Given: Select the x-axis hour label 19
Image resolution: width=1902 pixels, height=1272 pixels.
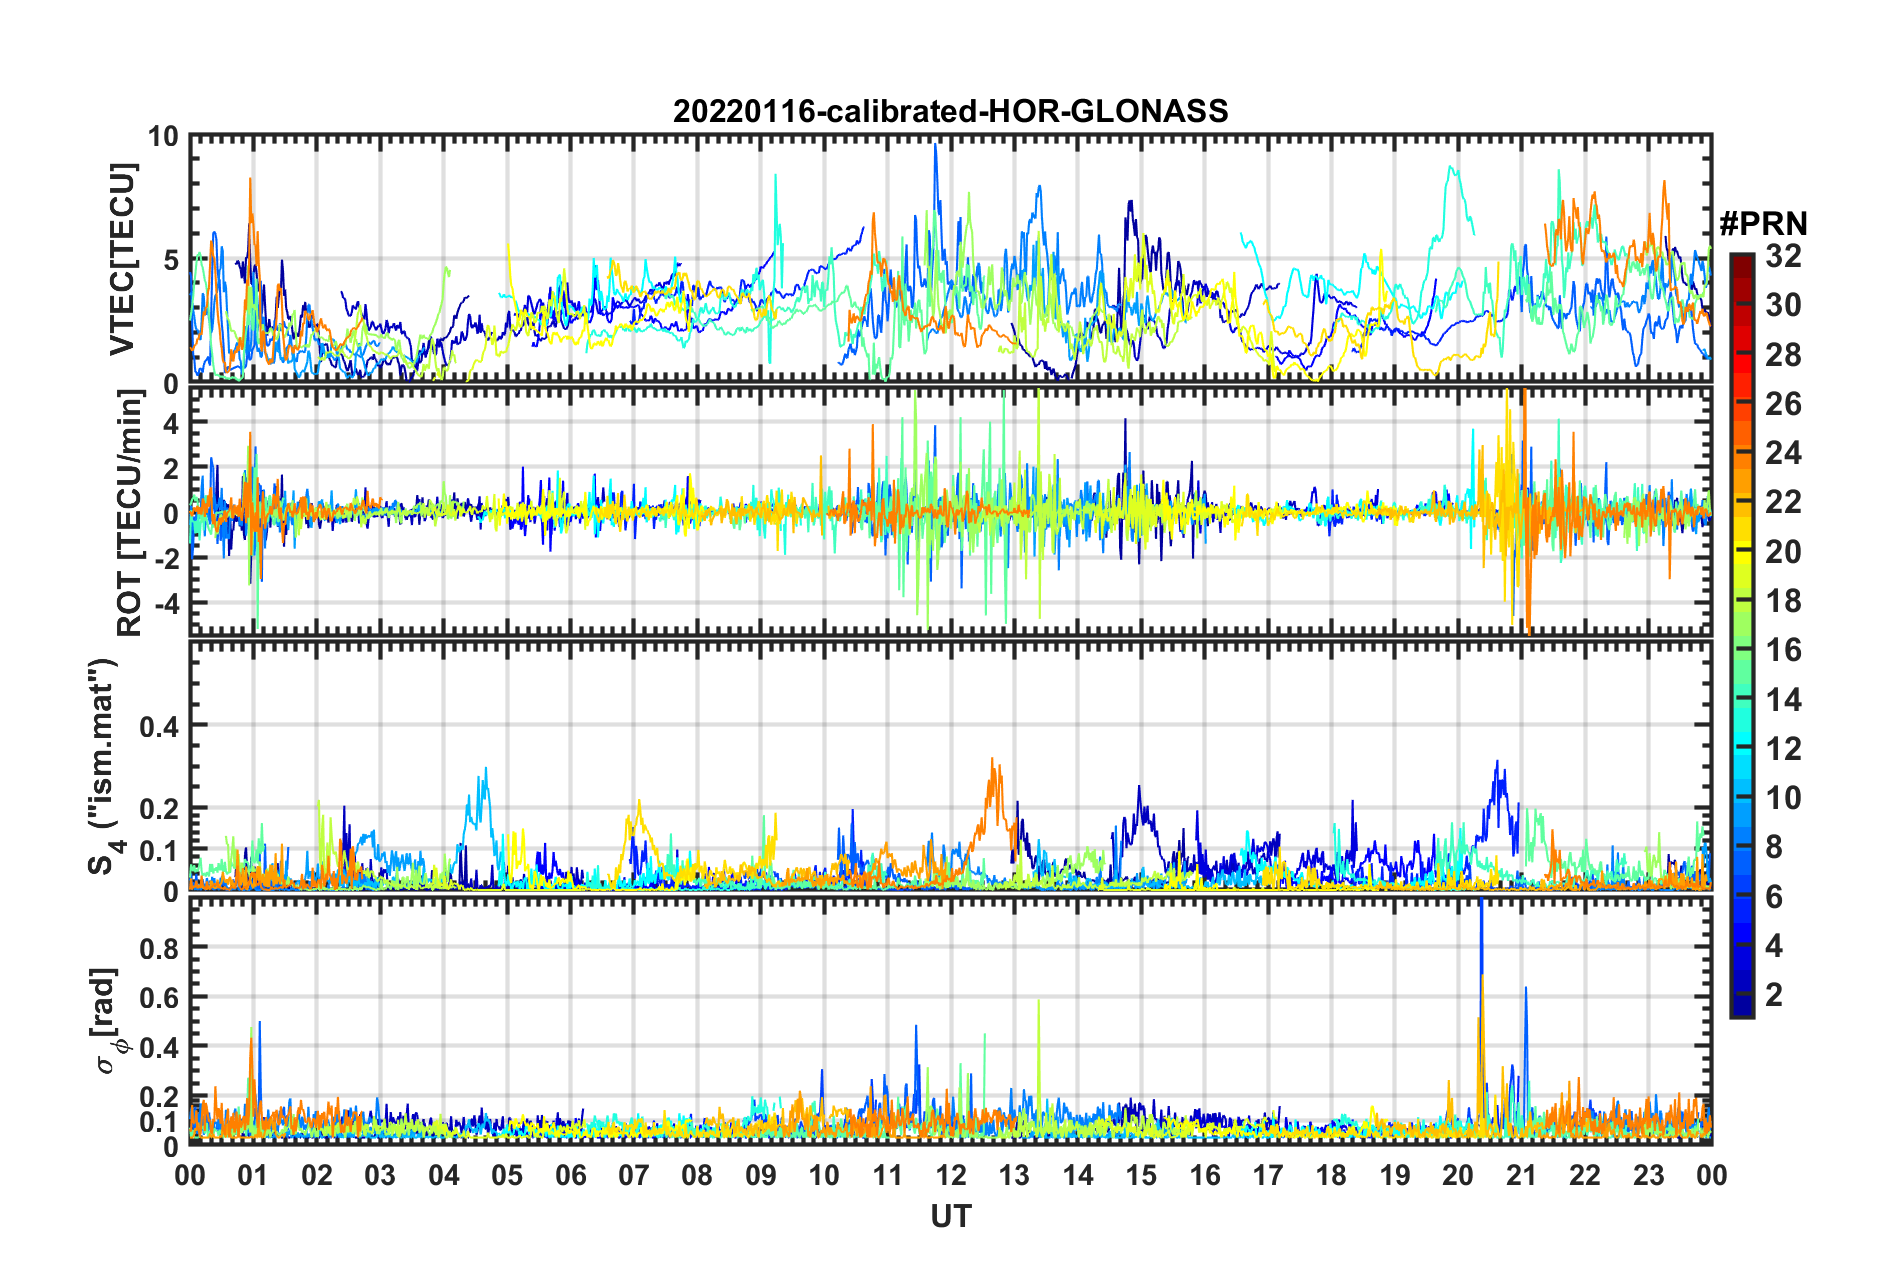Looking at the screenshot, I should coord(1395,1175).
